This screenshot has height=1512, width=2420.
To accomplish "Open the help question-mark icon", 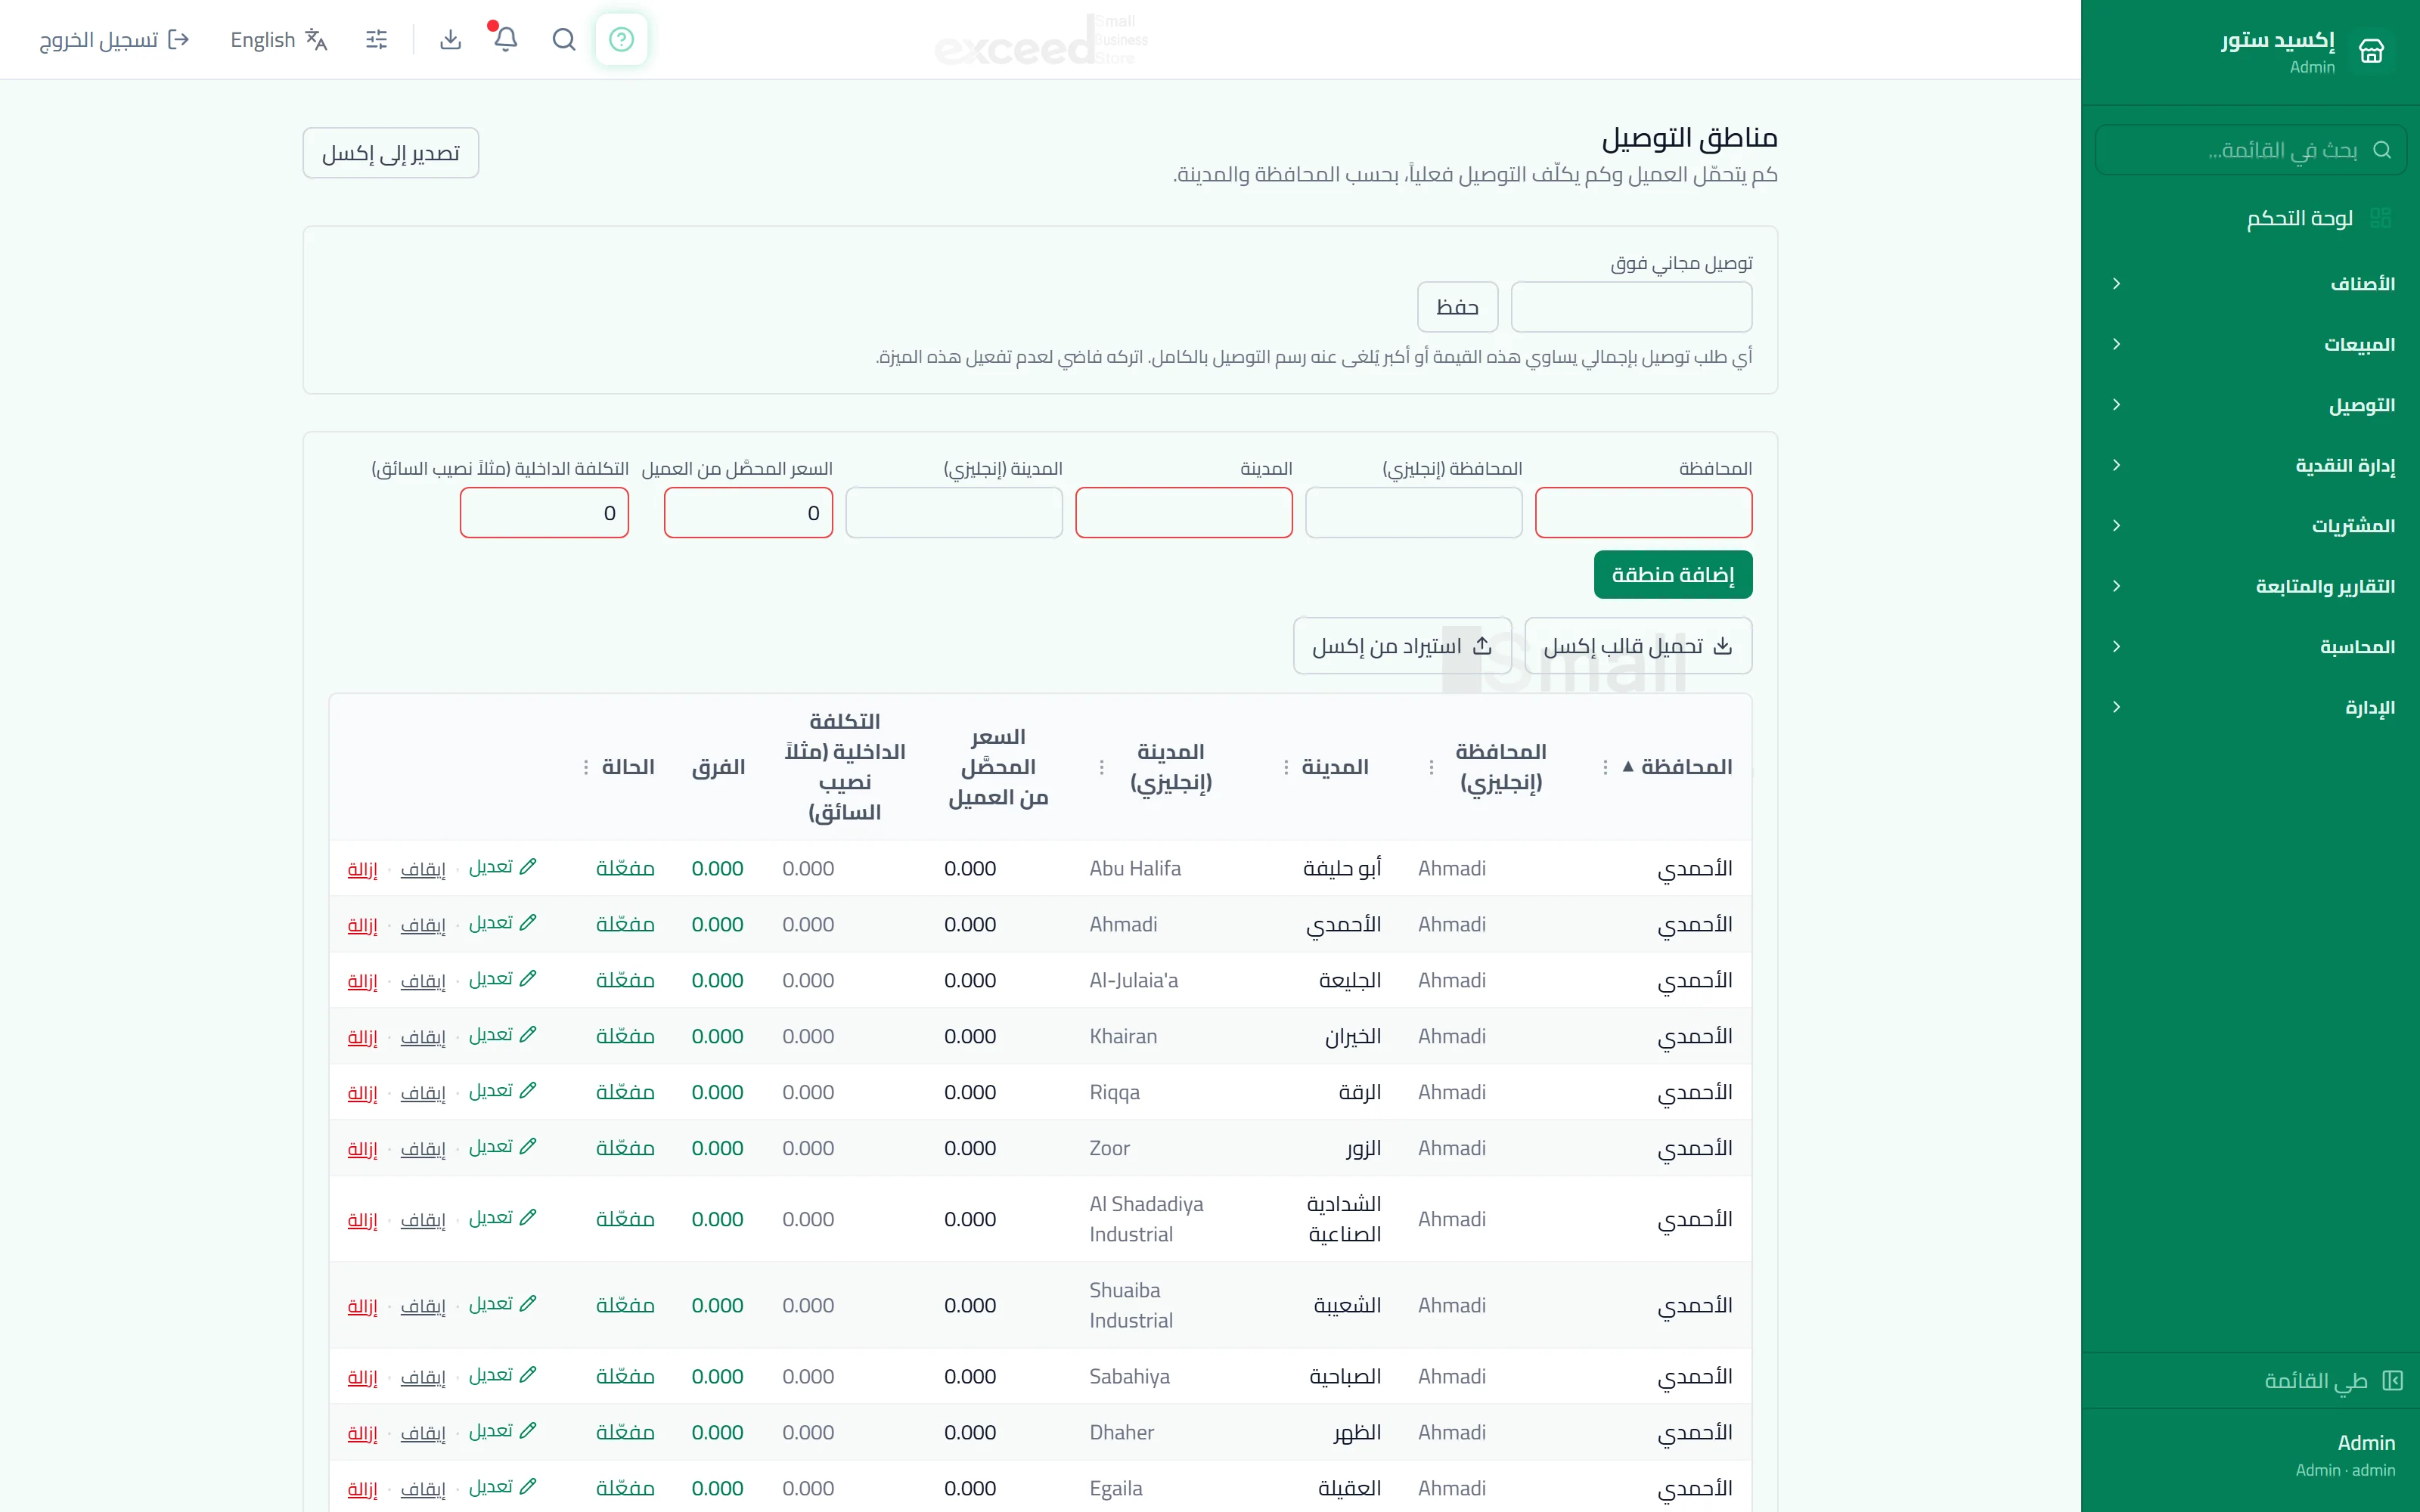I will 621,39.
